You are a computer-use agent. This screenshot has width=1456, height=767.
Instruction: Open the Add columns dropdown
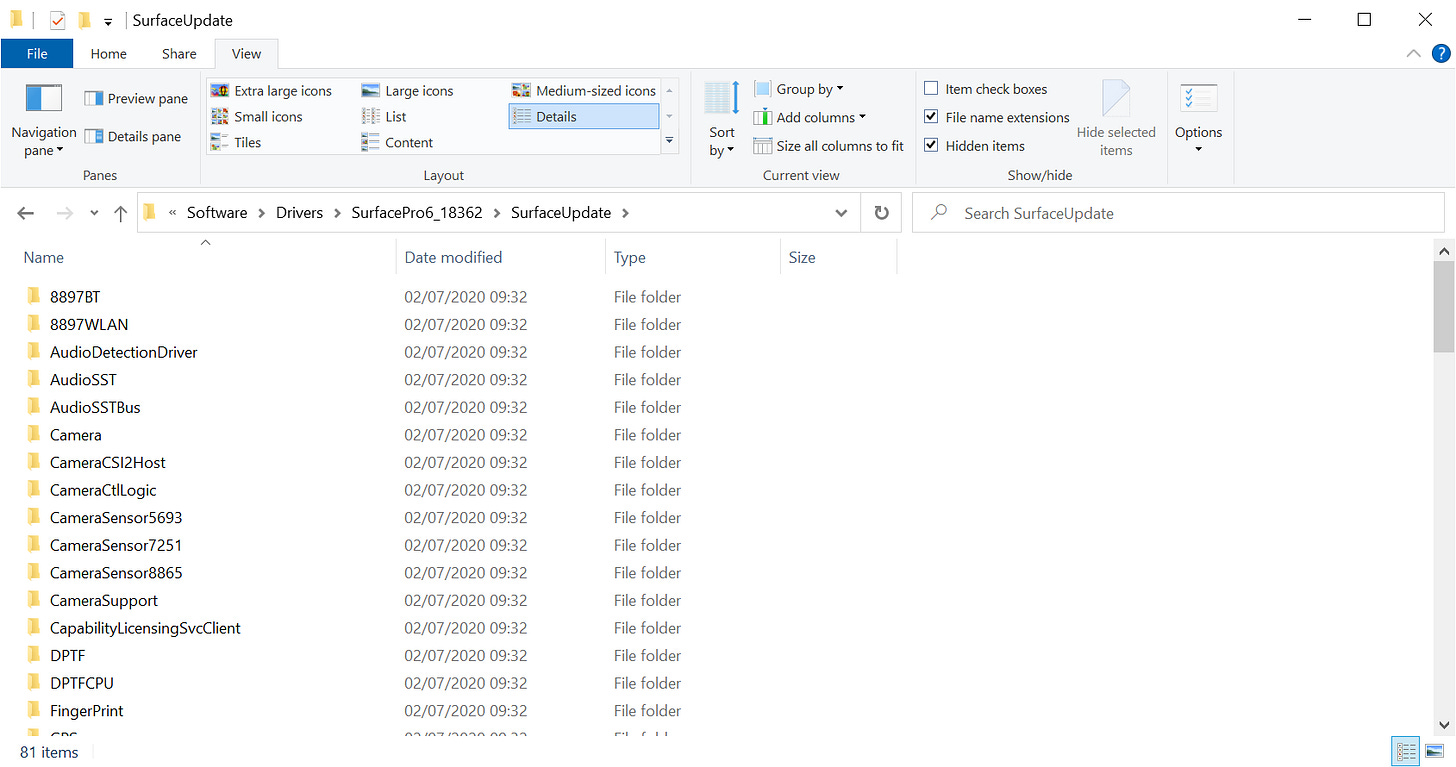[x=810, y=117]
